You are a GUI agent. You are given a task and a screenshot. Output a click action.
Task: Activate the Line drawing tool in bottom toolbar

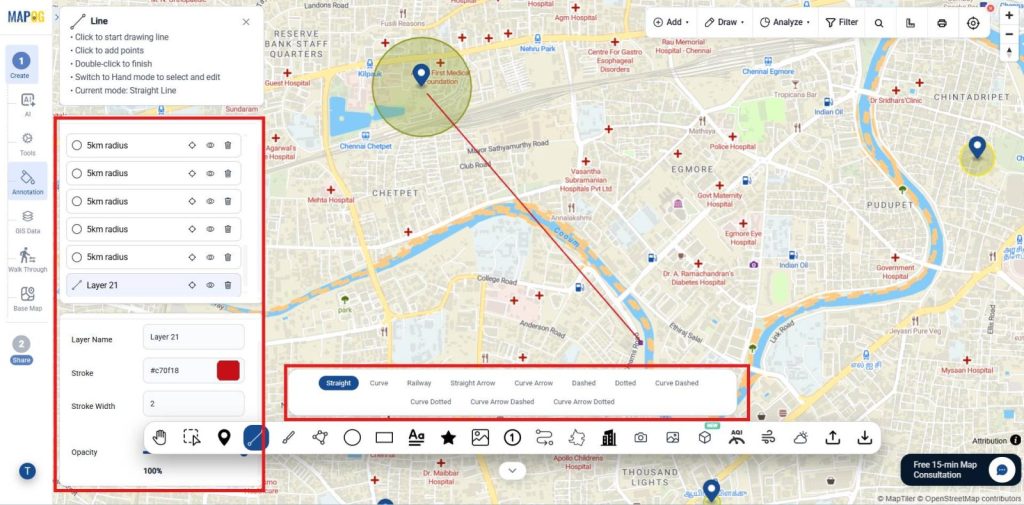coord(256,438)
